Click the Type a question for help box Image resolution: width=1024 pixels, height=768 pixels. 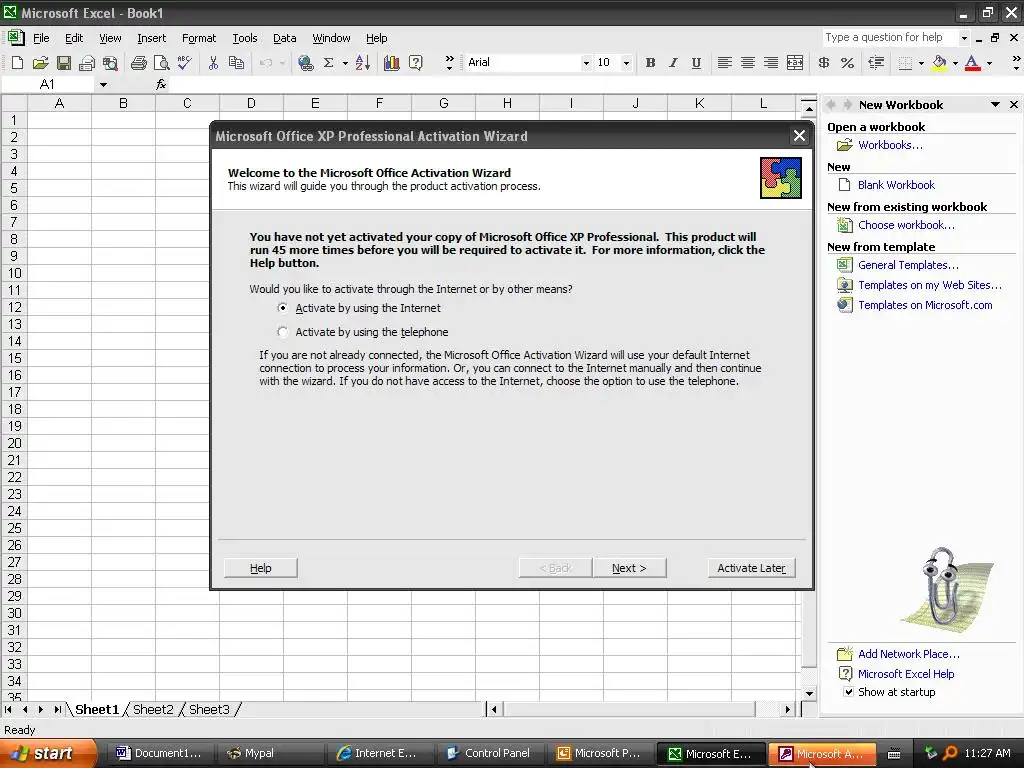click(x=889, y=38)
